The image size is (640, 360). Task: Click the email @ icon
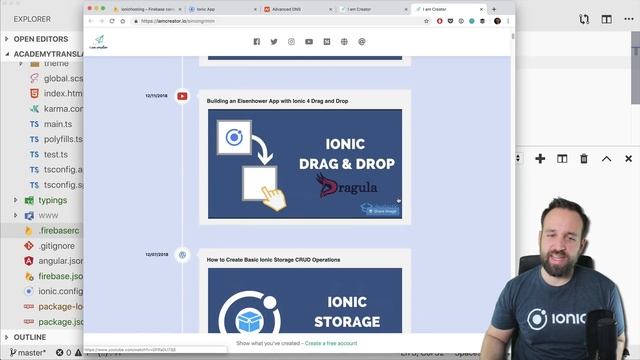pos(362,42)
